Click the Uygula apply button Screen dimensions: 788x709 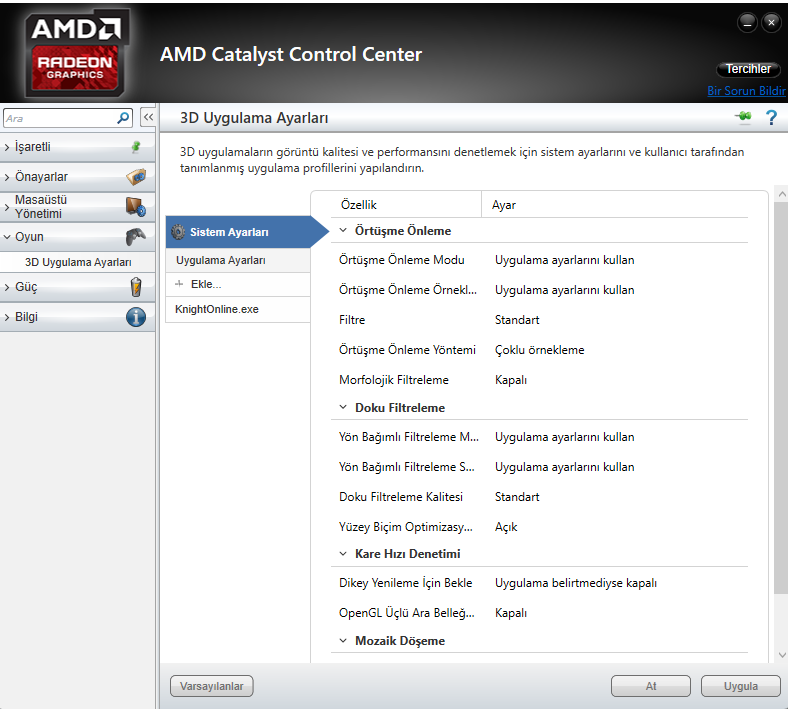pyautogui.click(x=741, y=686)
